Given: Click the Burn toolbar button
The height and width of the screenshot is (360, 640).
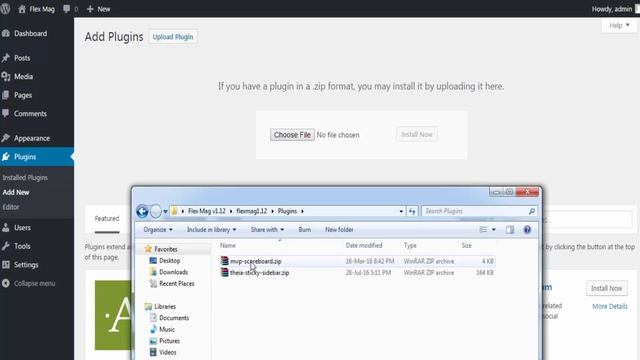Looking at the screenshot, I should 304,229.
